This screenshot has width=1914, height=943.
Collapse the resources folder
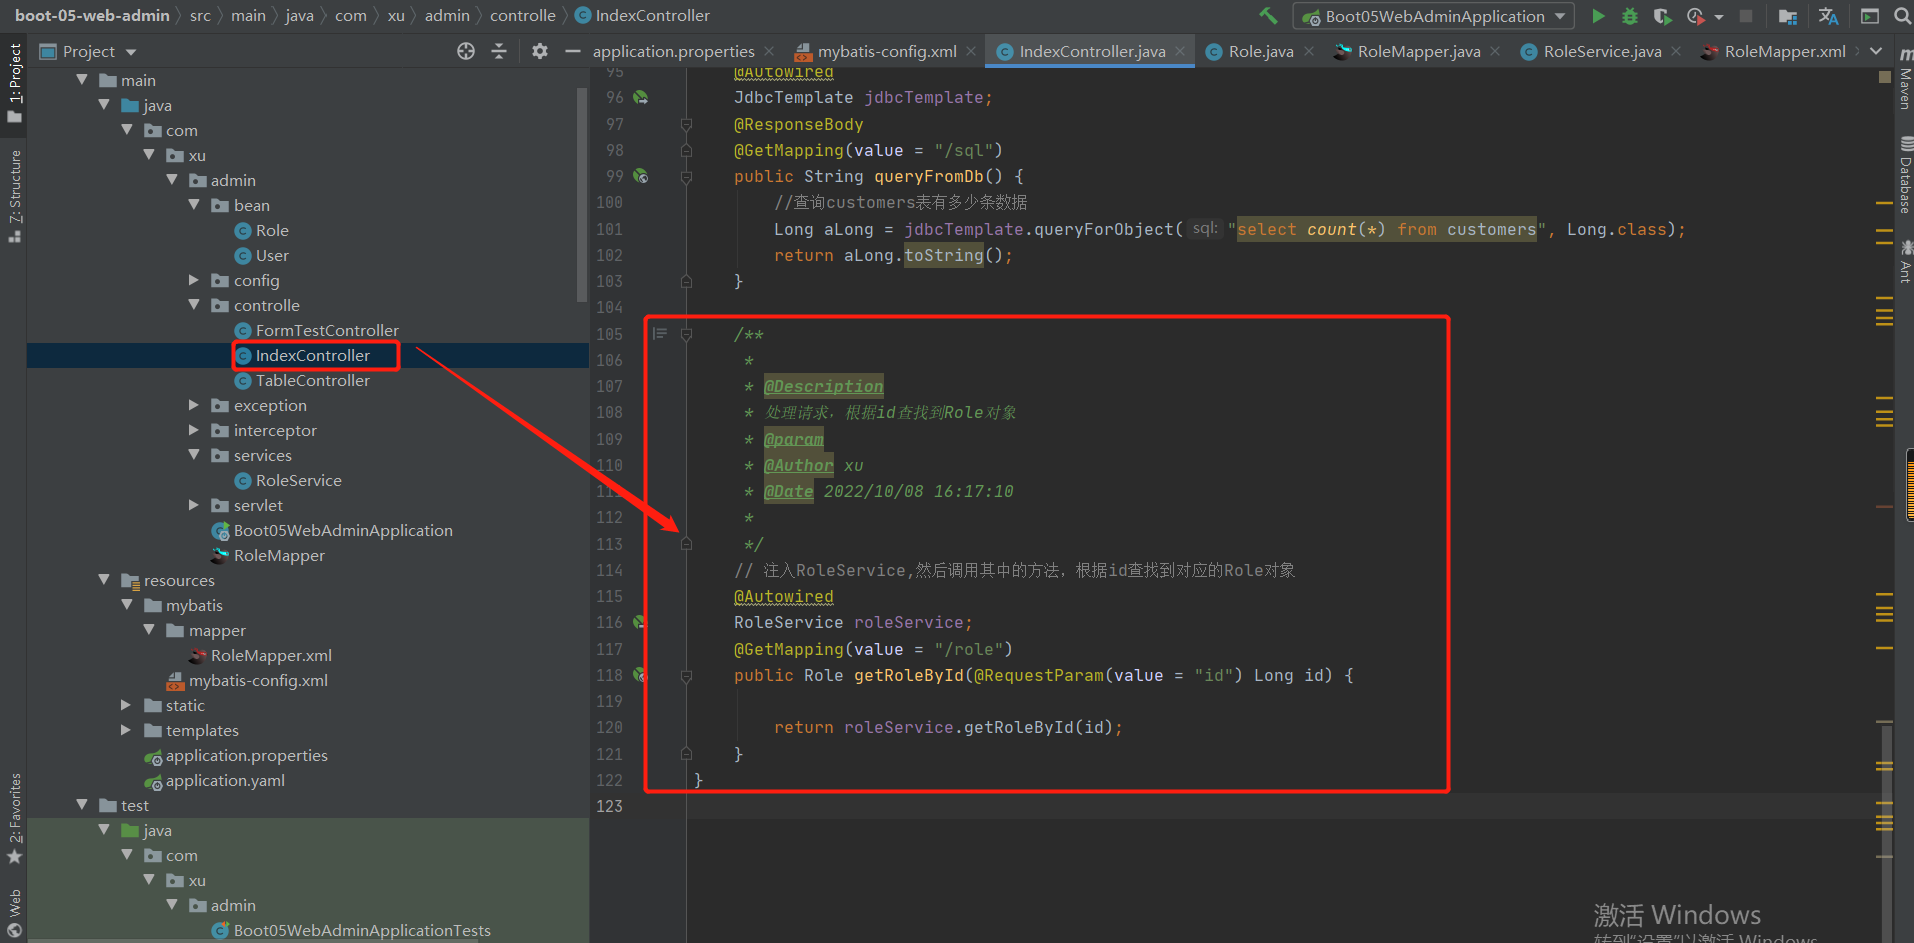click(x=104, y=580)
